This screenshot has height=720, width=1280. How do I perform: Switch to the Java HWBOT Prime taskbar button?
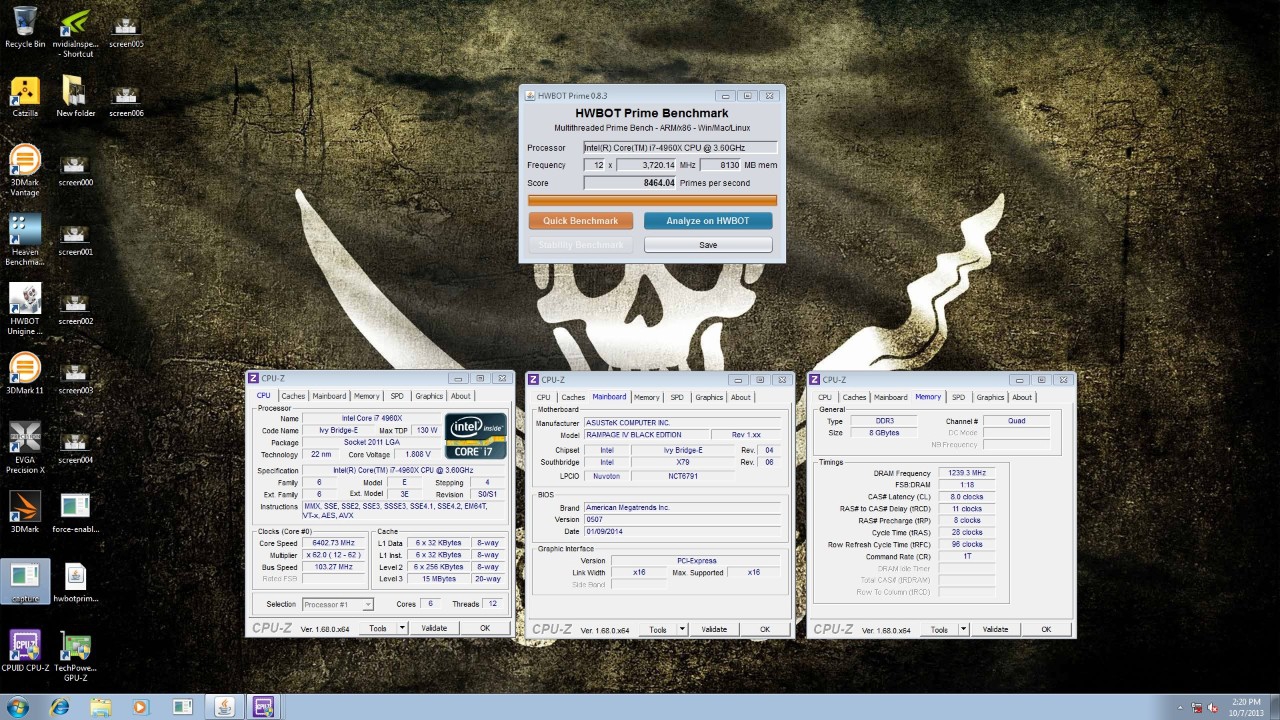click(x=223, y=707)
